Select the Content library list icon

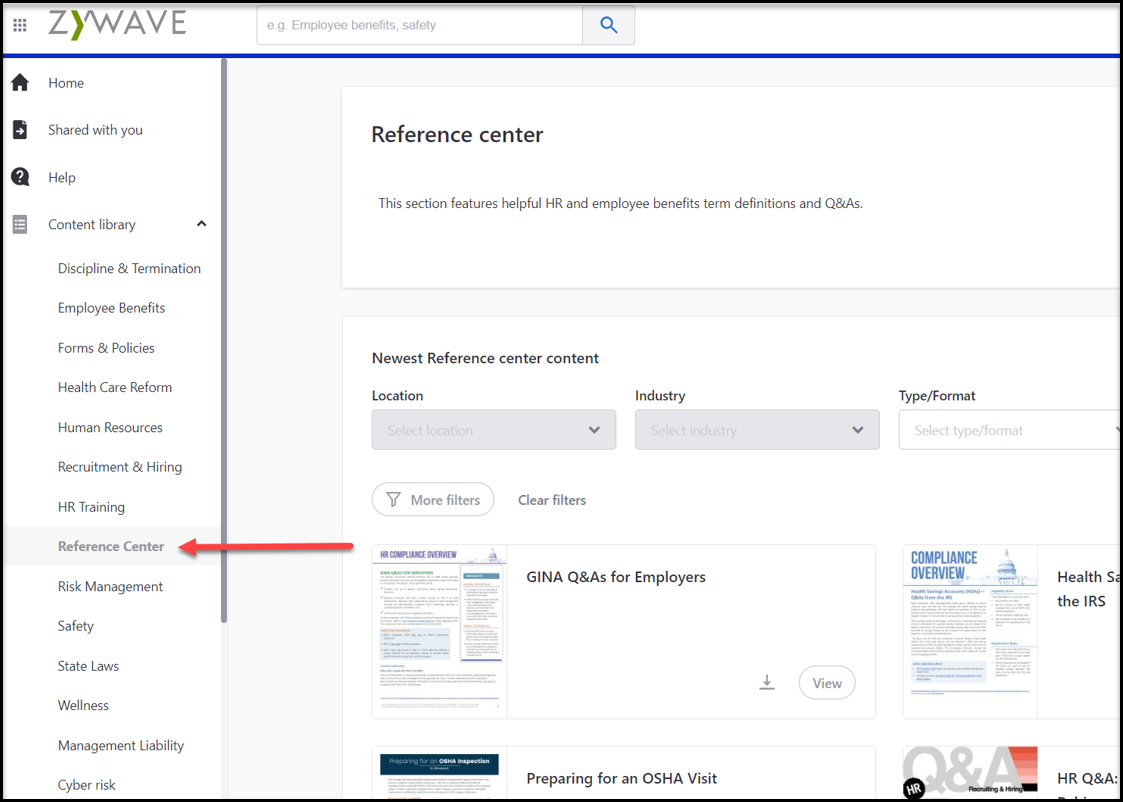point(21,223)
